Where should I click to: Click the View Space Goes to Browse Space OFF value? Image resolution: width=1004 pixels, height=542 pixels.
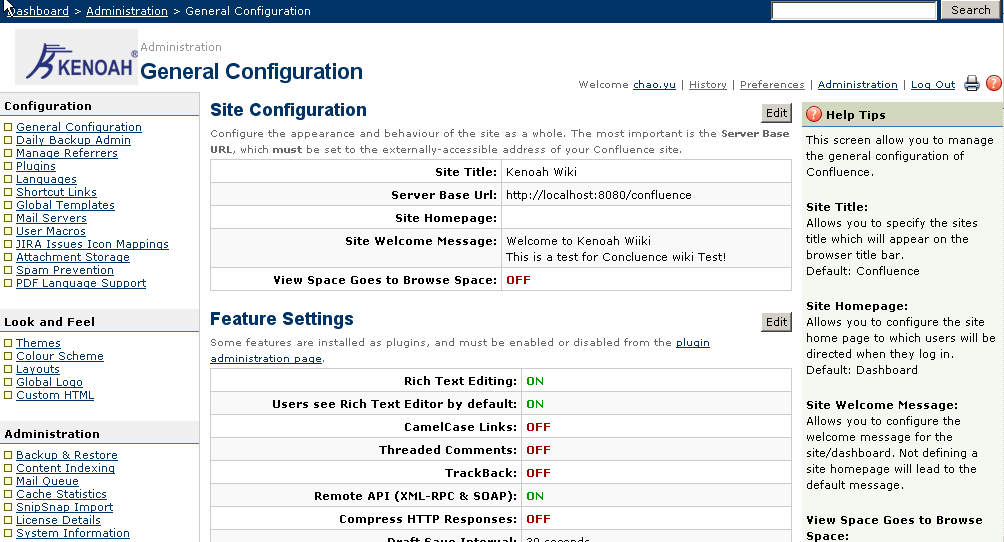click(518, 280)
